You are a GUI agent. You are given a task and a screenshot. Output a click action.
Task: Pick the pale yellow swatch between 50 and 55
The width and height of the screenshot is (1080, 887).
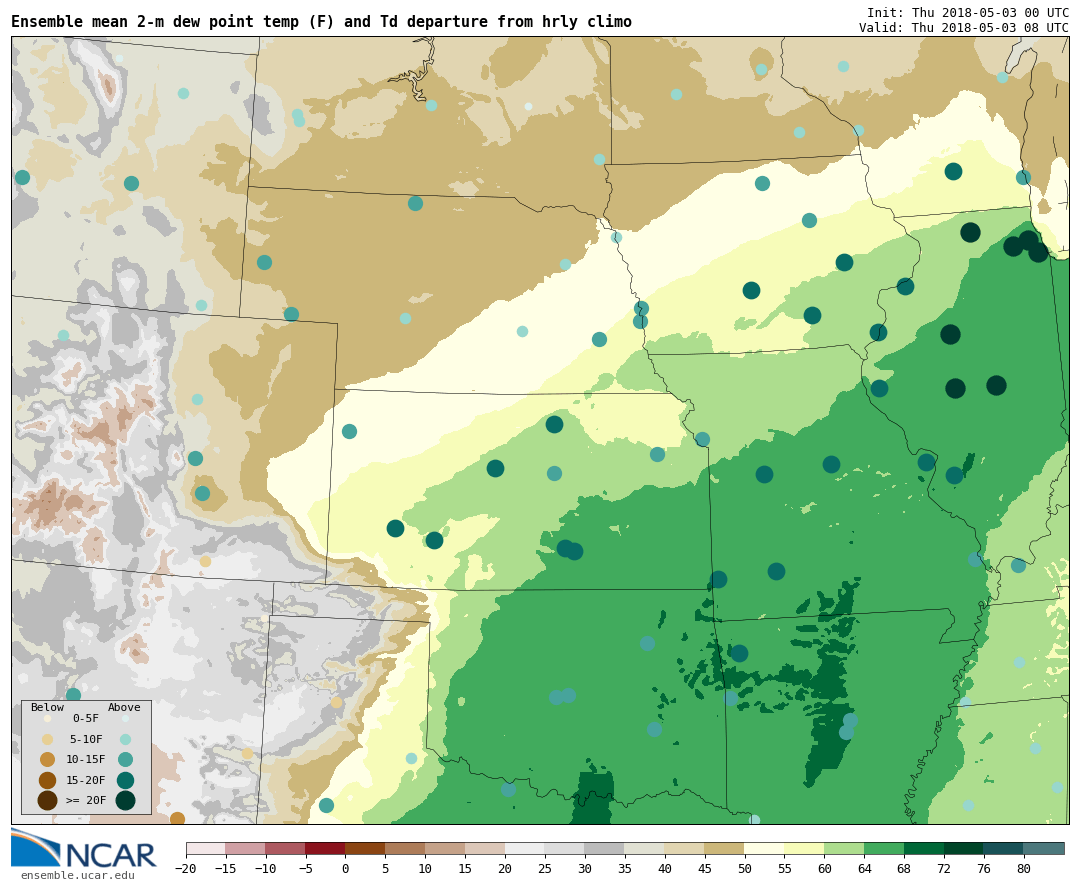[x=765, y=848]
